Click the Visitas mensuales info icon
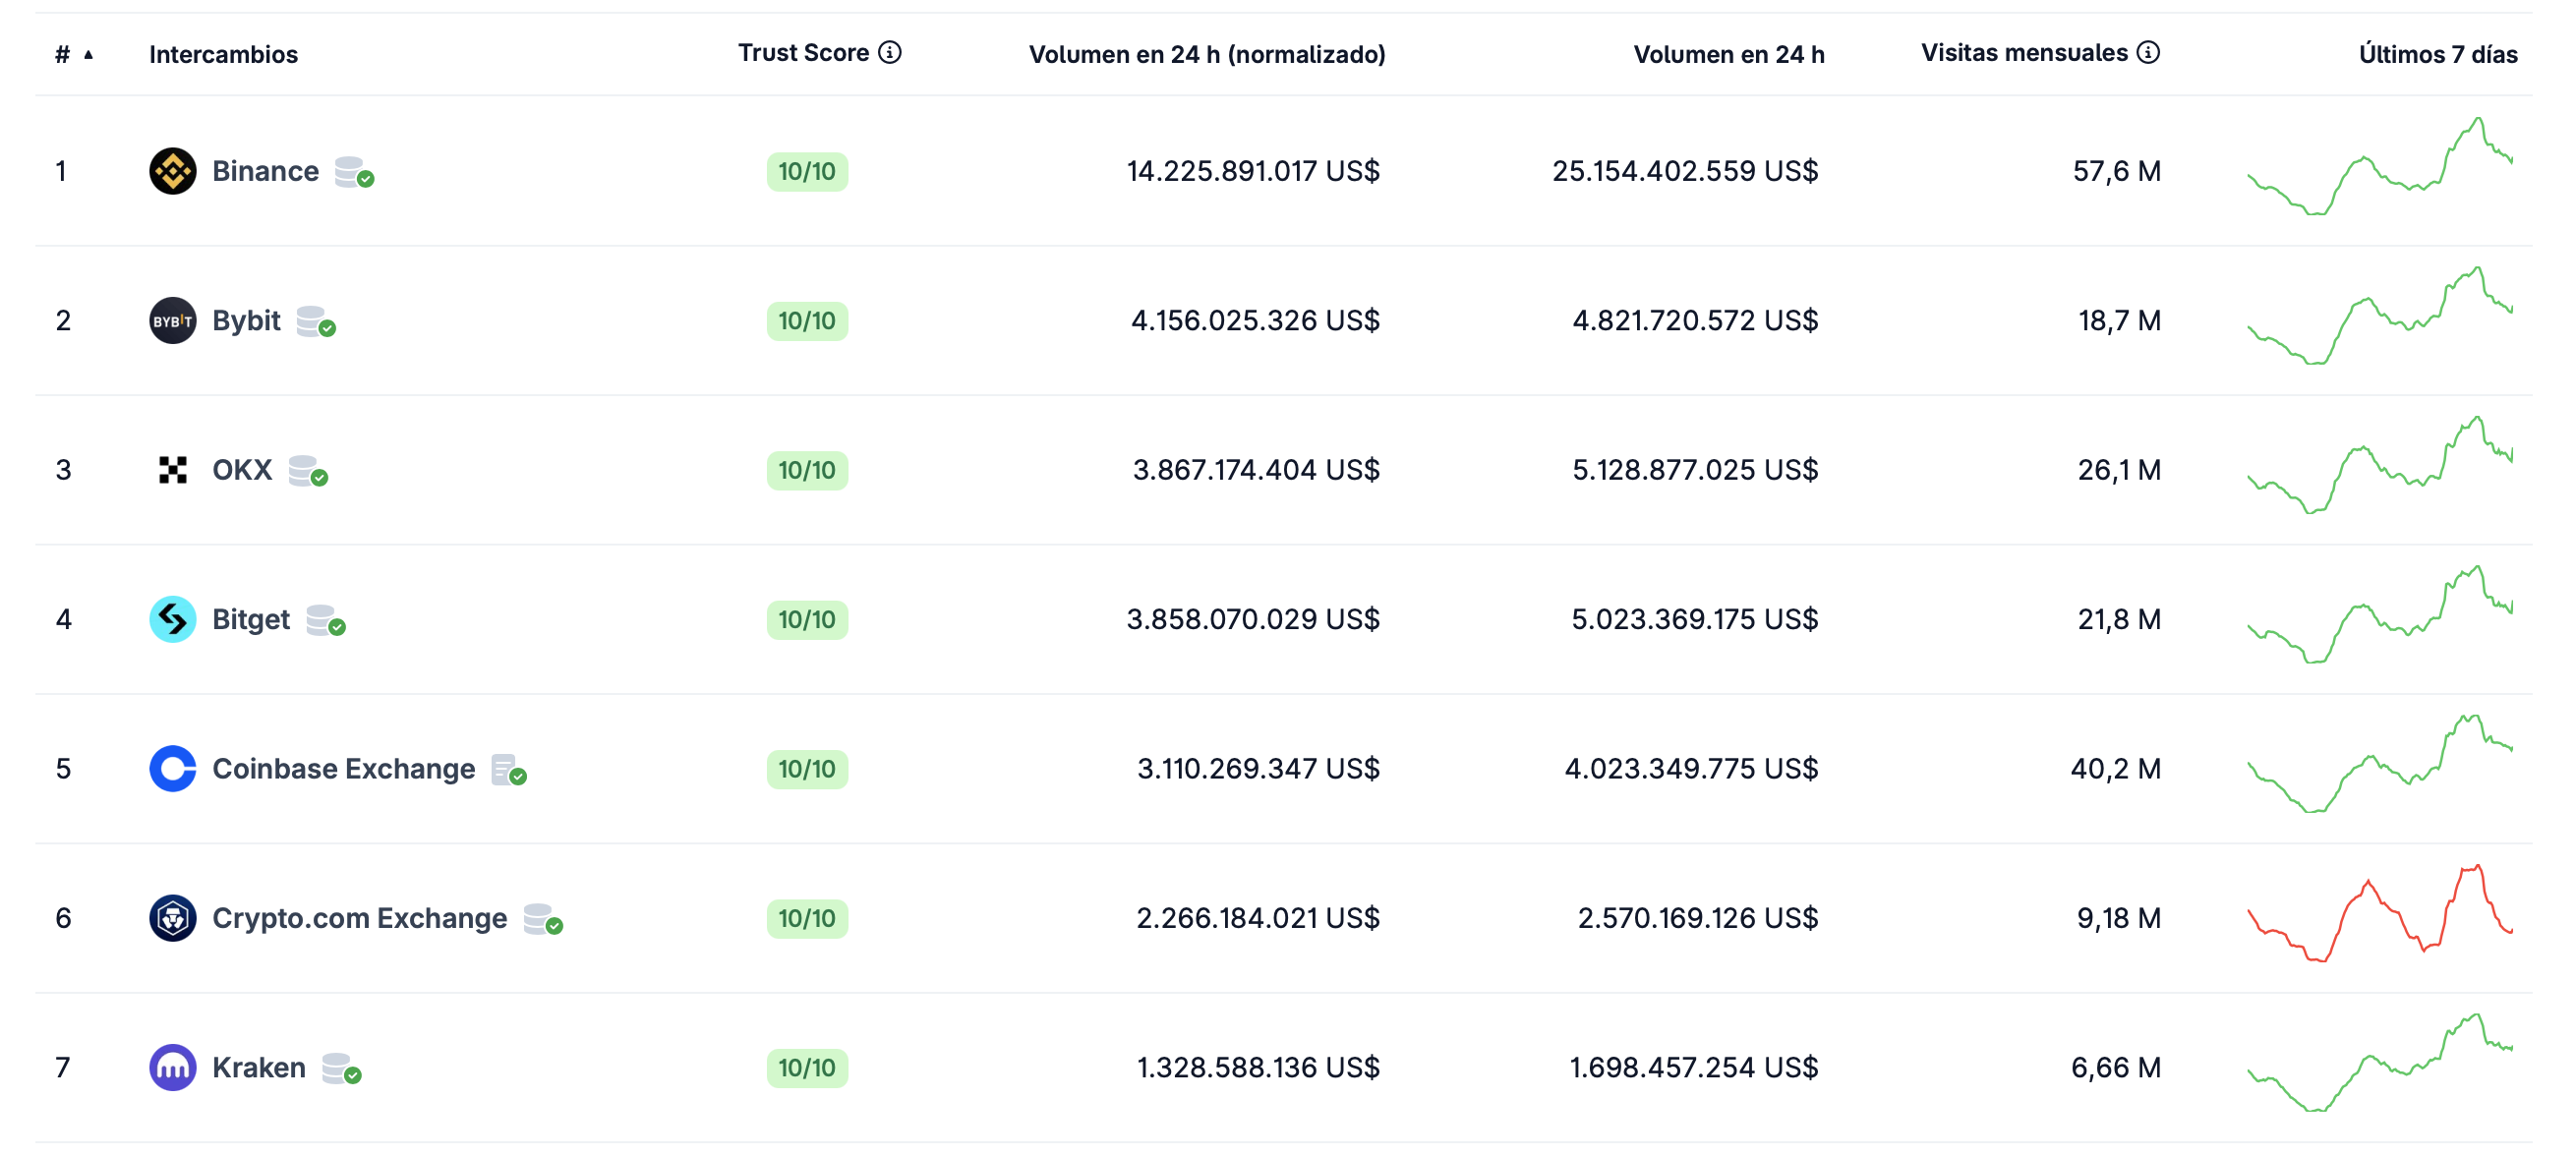Screen dimensions: 2576x1156 click(2147, 52)
